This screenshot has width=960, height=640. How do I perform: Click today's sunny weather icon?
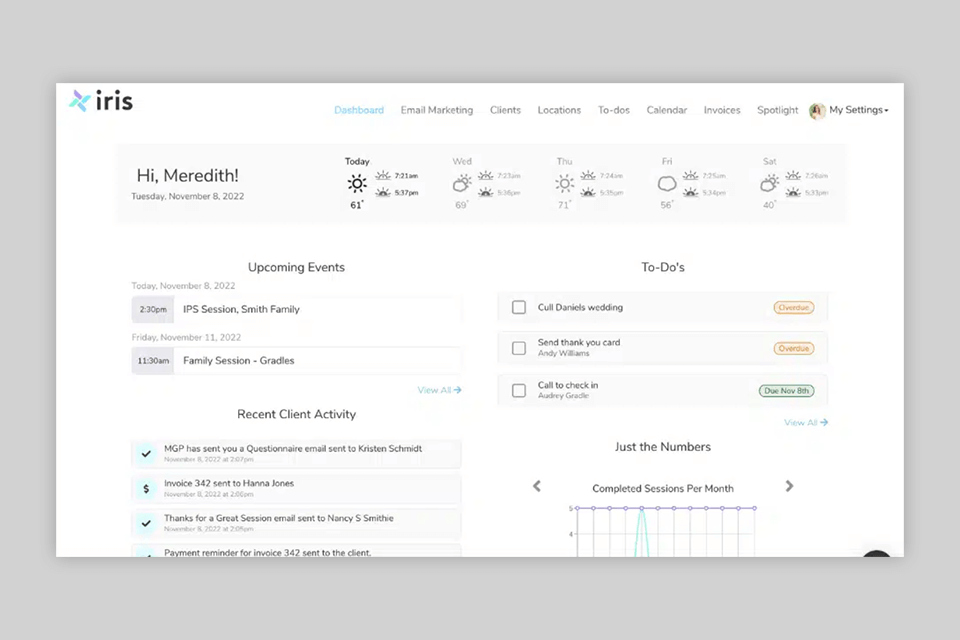pyautogui.click(x=357, y=183)
